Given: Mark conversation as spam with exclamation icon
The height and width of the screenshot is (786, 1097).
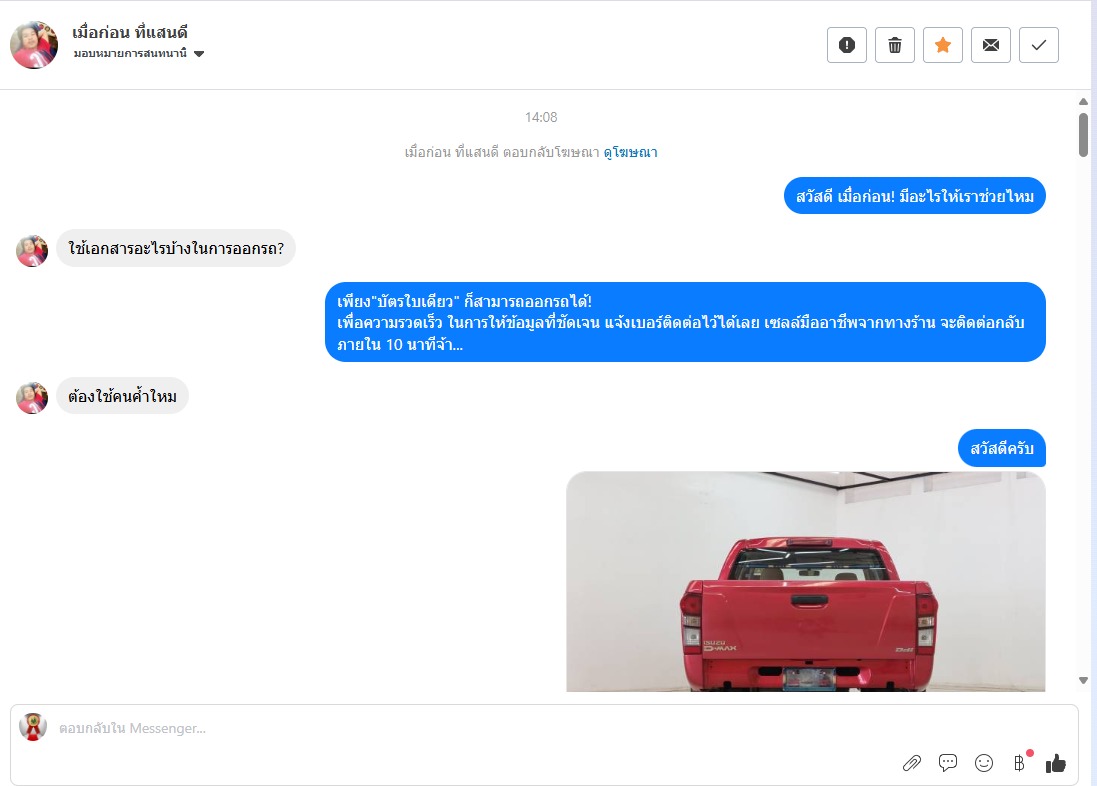Looking at the screenshot, I should pyautogui.click(x=847, y=45).
